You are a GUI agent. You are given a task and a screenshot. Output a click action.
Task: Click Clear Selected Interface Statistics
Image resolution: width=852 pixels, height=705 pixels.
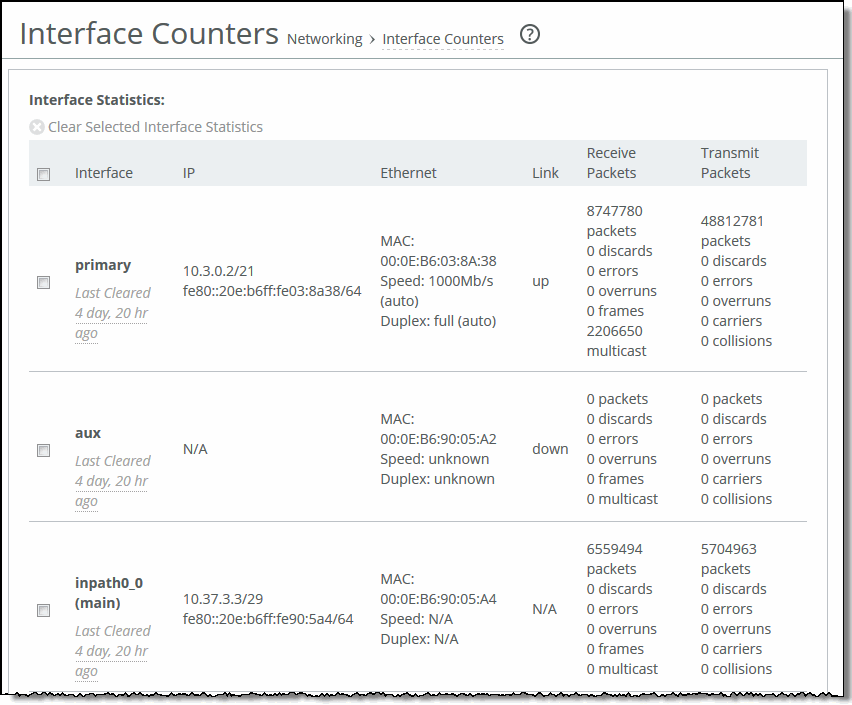pyautogui.click(x=155, y=127)
